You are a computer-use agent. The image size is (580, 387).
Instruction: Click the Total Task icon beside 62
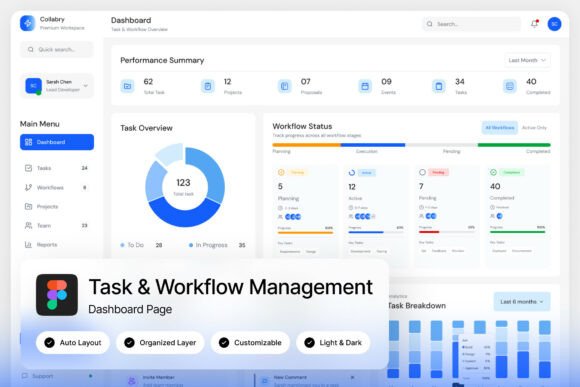127,86
